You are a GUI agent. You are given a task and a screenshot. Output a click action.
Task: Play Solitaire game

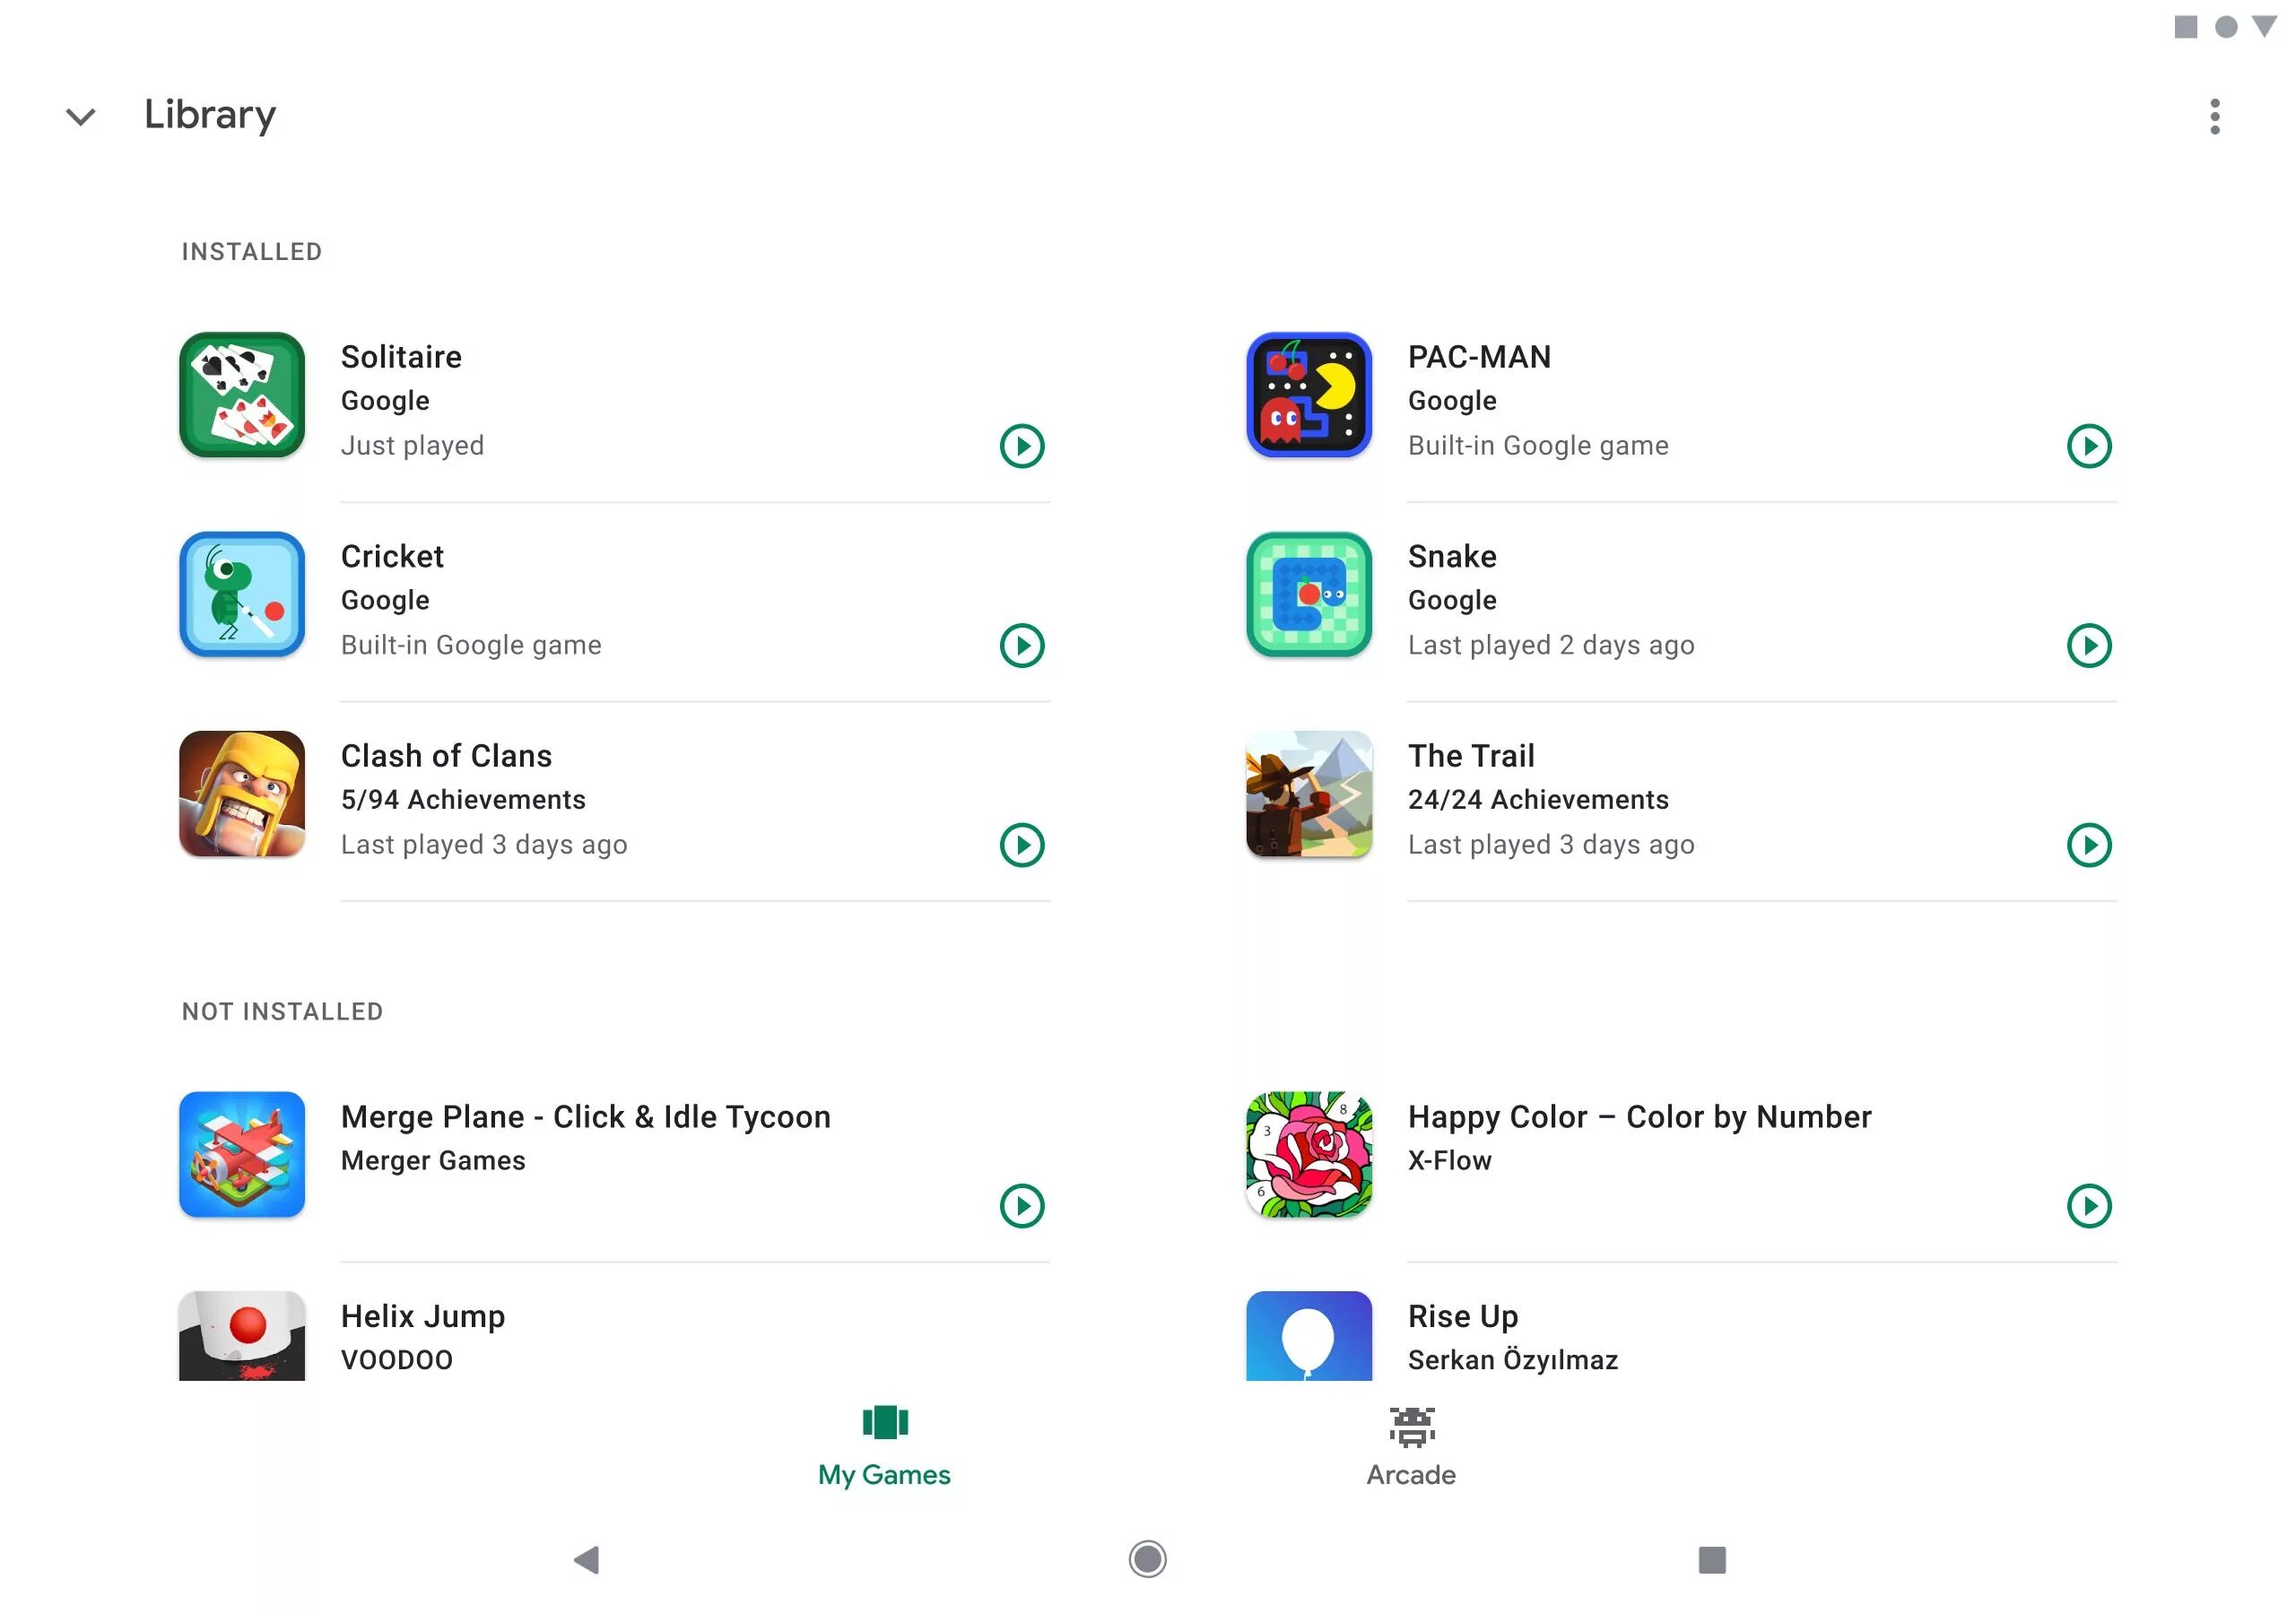pos(1021,446)
